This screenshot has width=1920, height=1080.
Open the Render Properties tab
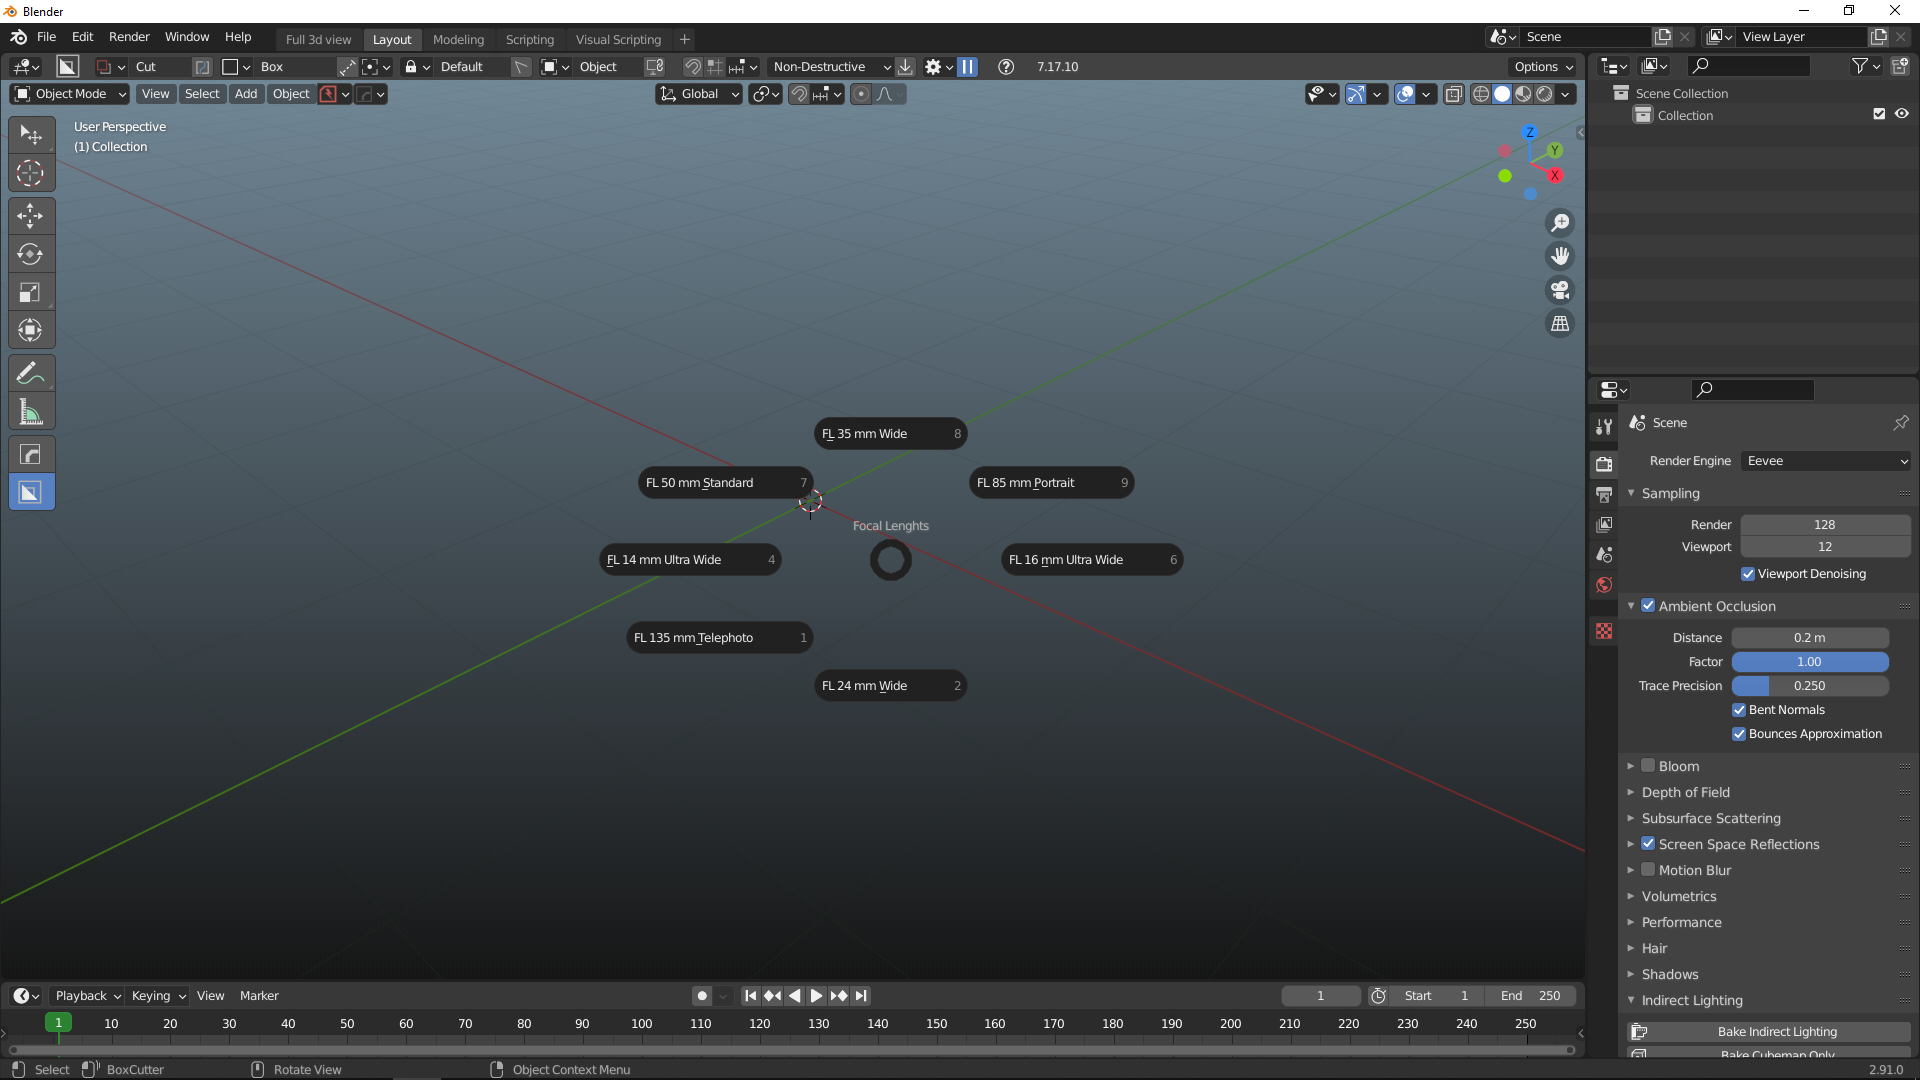point(1605,463)
